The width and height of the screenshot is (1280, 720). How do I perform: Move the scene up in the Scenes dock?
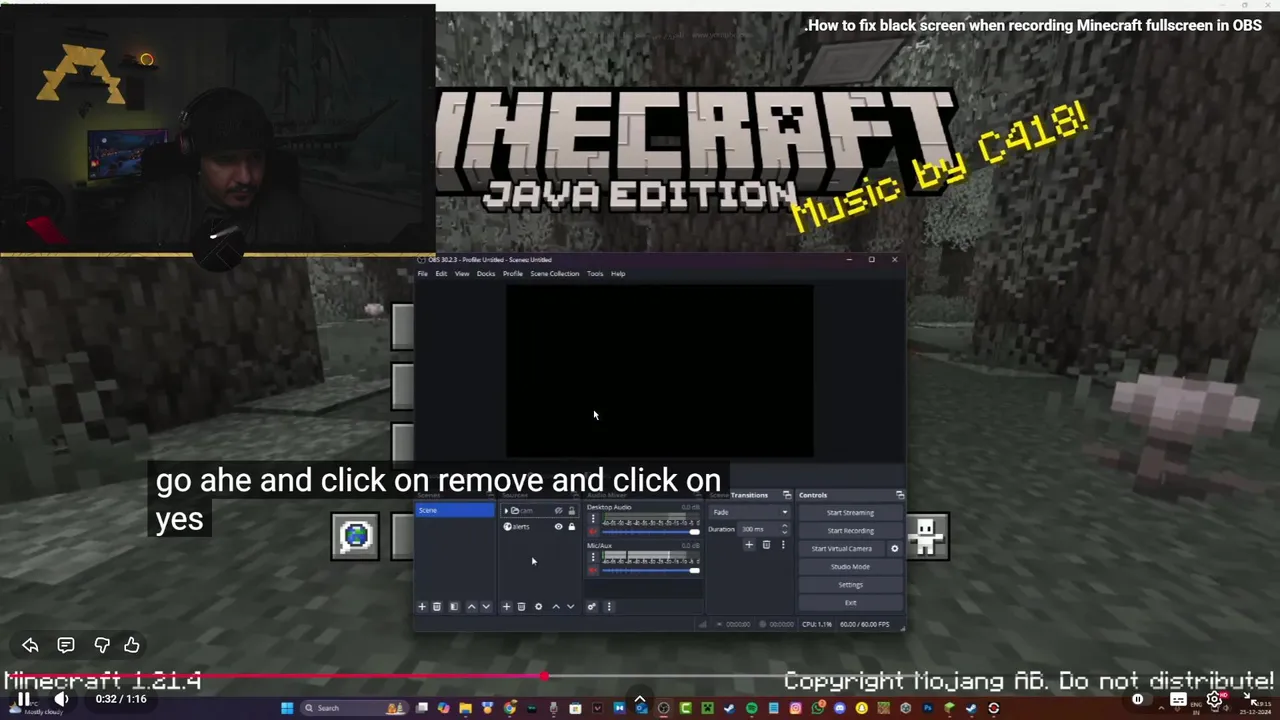pos(472,607)
